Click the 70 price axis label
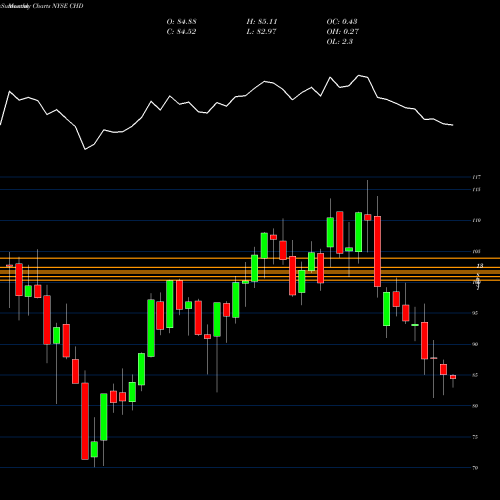 pyautogui.click(x=475, y=468)
